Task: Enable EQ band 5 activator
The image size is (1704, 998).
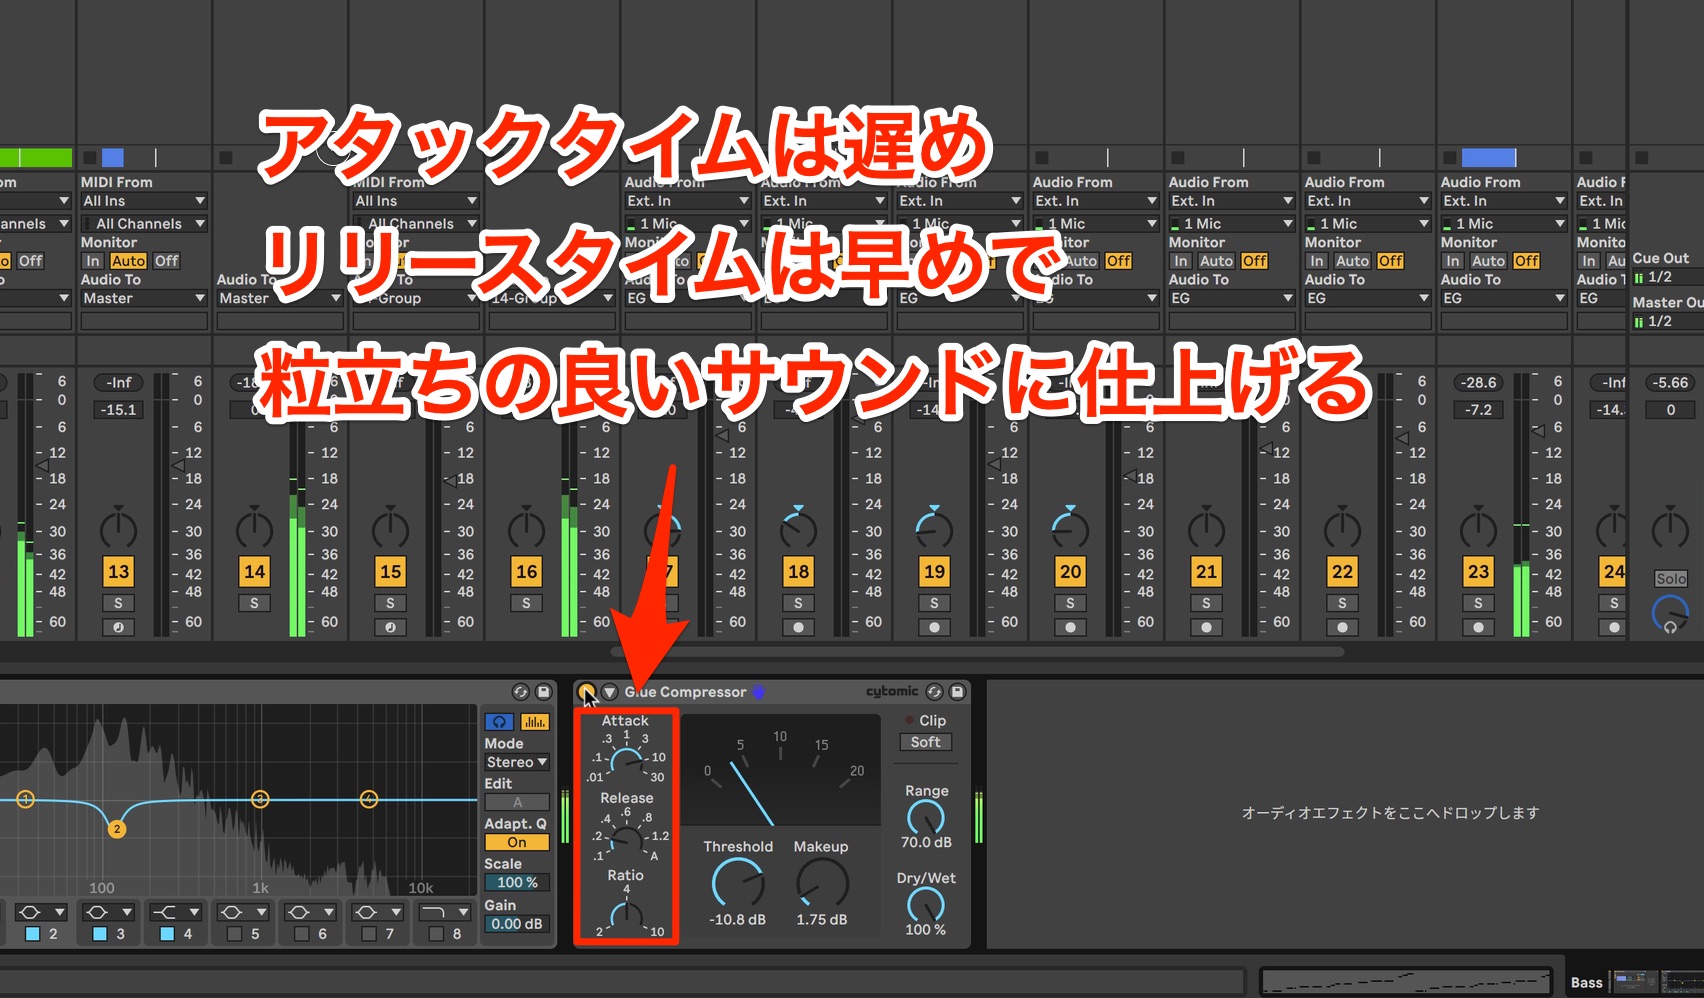Action: [x=234, y=934]
